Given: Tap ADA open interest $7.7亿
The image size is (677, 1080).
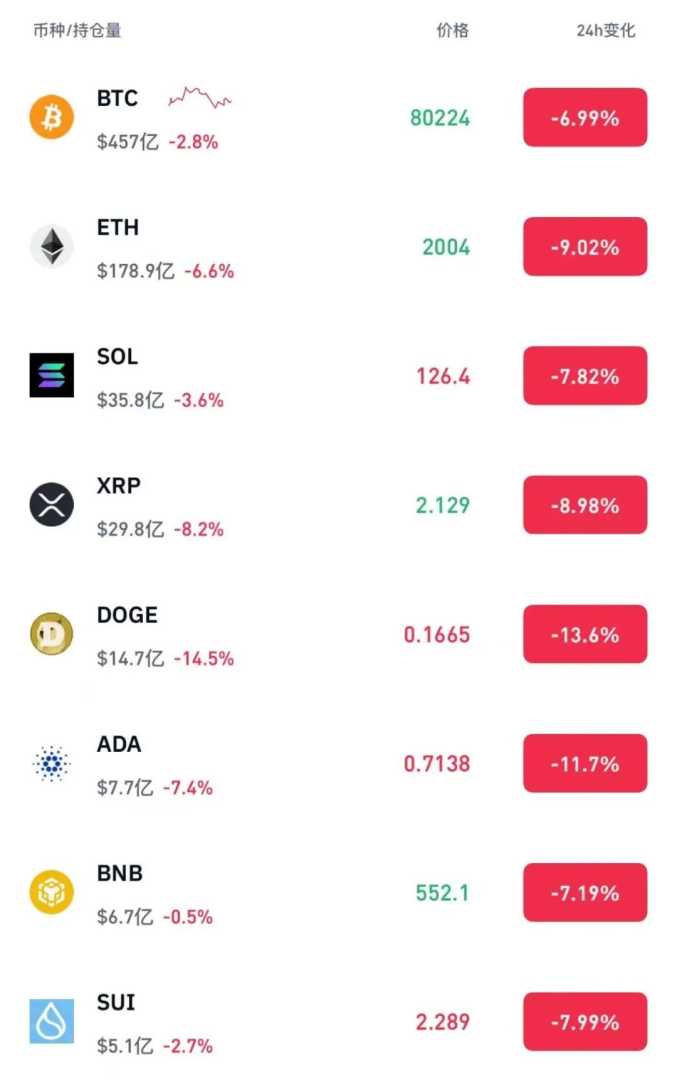Looking at the screenshot, I should (x=126, y=788).
